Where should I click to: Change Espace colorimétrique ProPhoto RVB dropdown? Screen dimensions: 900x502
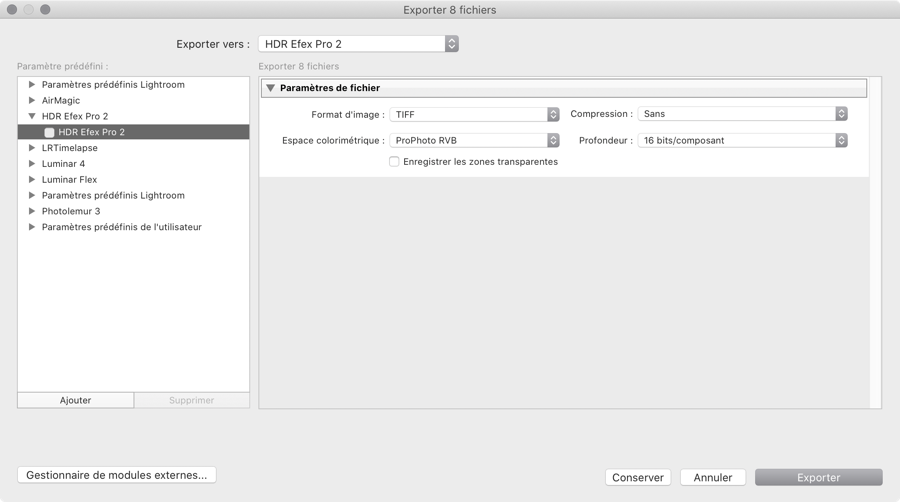tap(474, 140)
